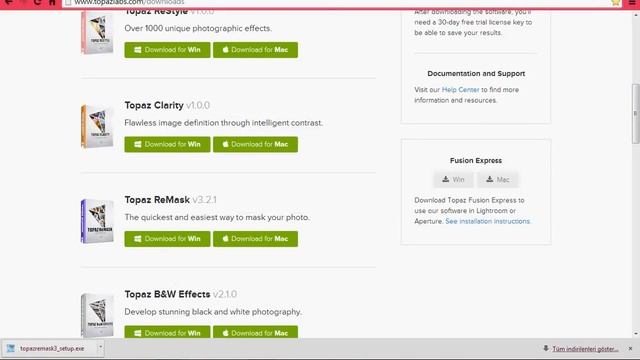The image size is (640, 360).
Task: Close the downloads bar
Action: 630,349
